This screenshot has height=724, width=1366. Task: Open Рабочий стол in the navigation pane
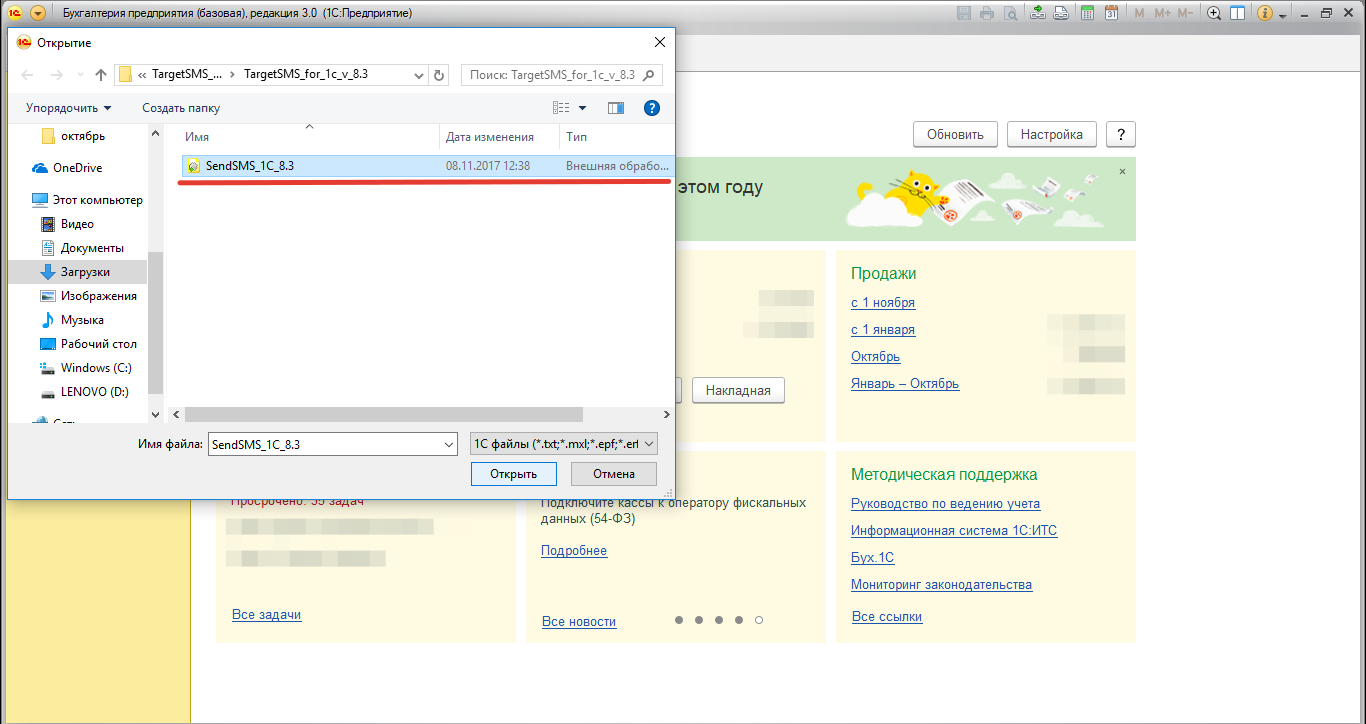88,344
